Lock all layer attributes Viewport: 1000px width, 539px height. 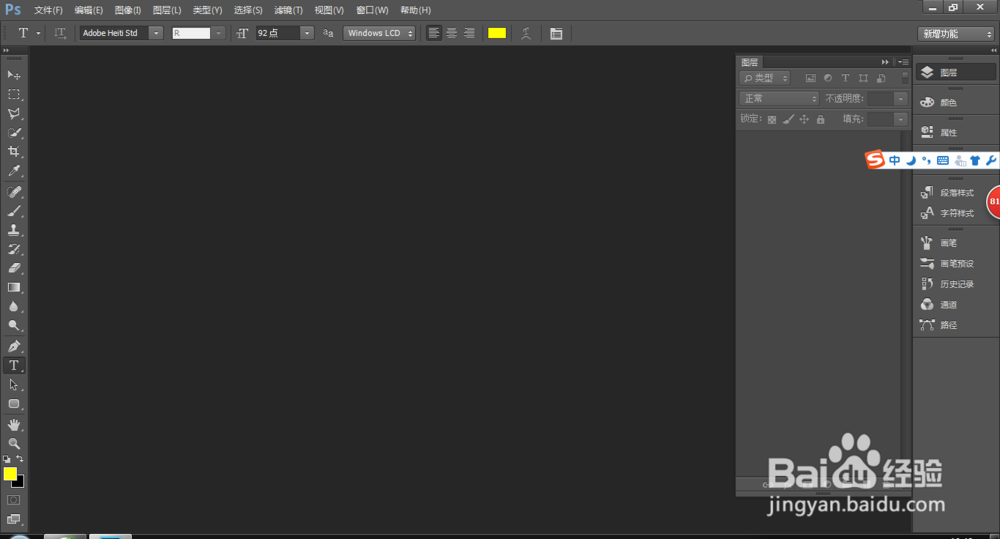coord(821,119)
